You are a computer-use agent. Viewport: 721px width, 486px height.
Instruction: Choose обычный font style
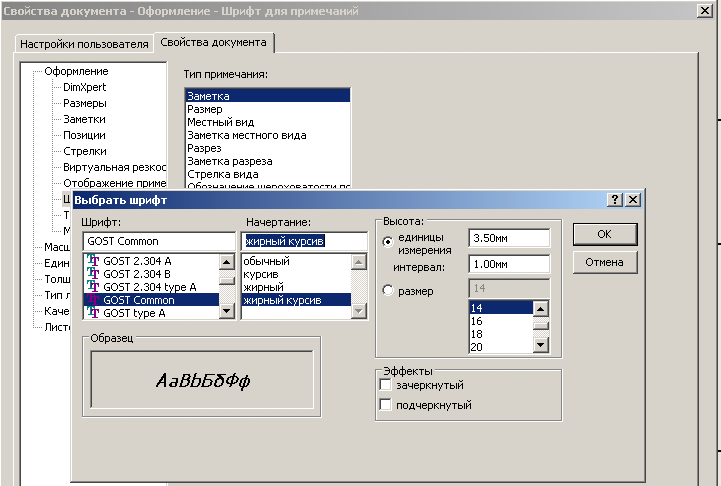pyautogui.click(x=296, y=261)
